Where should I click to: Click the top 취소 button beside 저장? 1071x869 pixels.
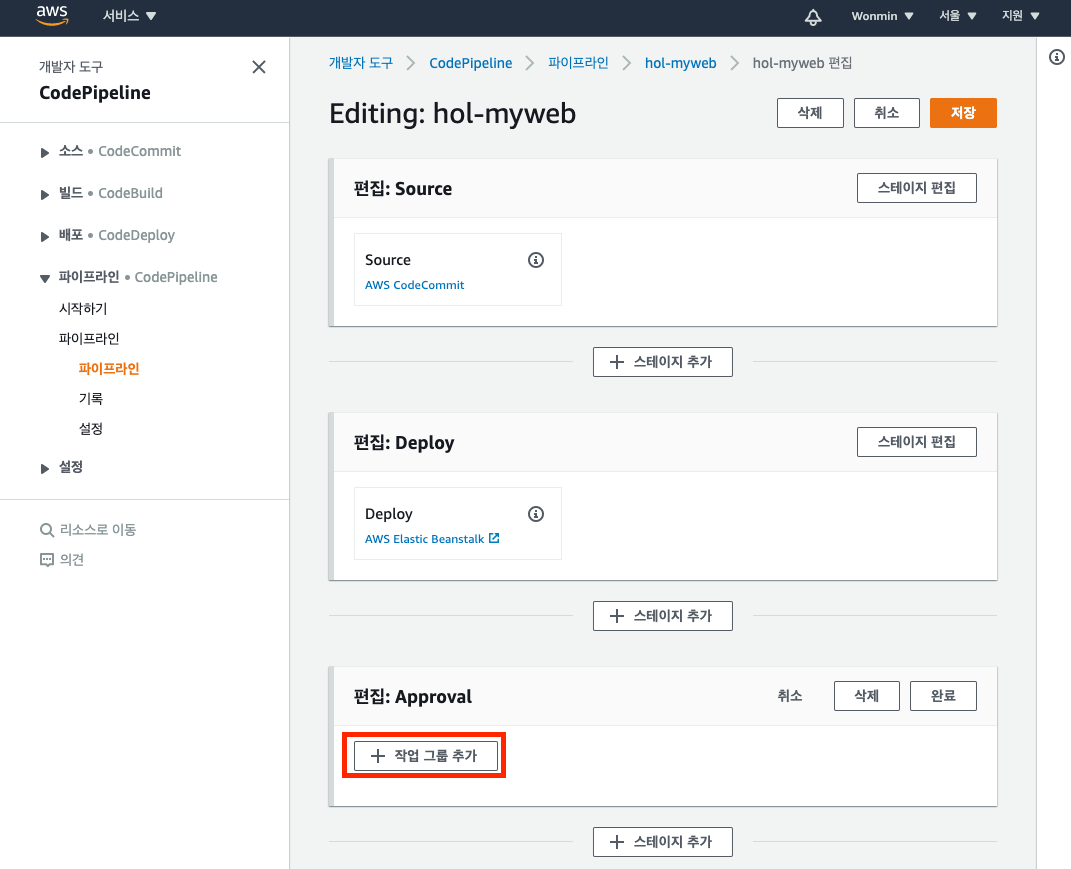point(887,113)
